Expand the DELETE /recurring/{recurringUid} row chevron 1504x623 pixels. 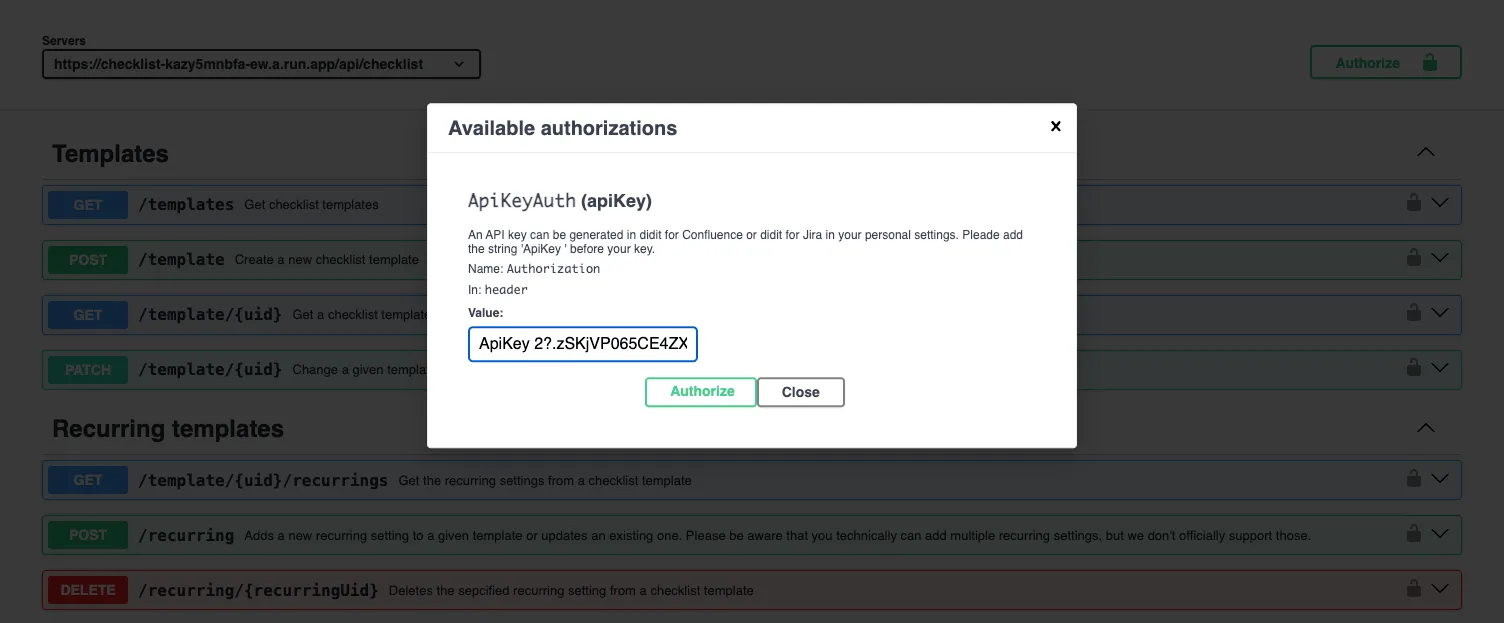point(1440,589)
